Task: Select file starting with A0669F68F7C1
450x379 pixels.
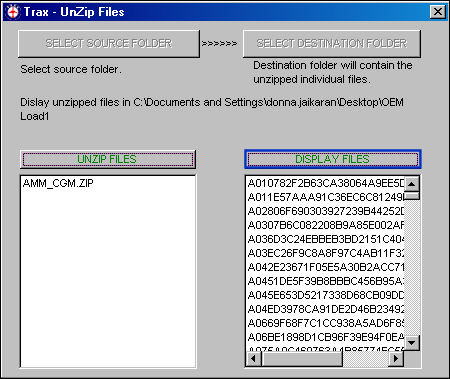Action: (x=326, y=323)
